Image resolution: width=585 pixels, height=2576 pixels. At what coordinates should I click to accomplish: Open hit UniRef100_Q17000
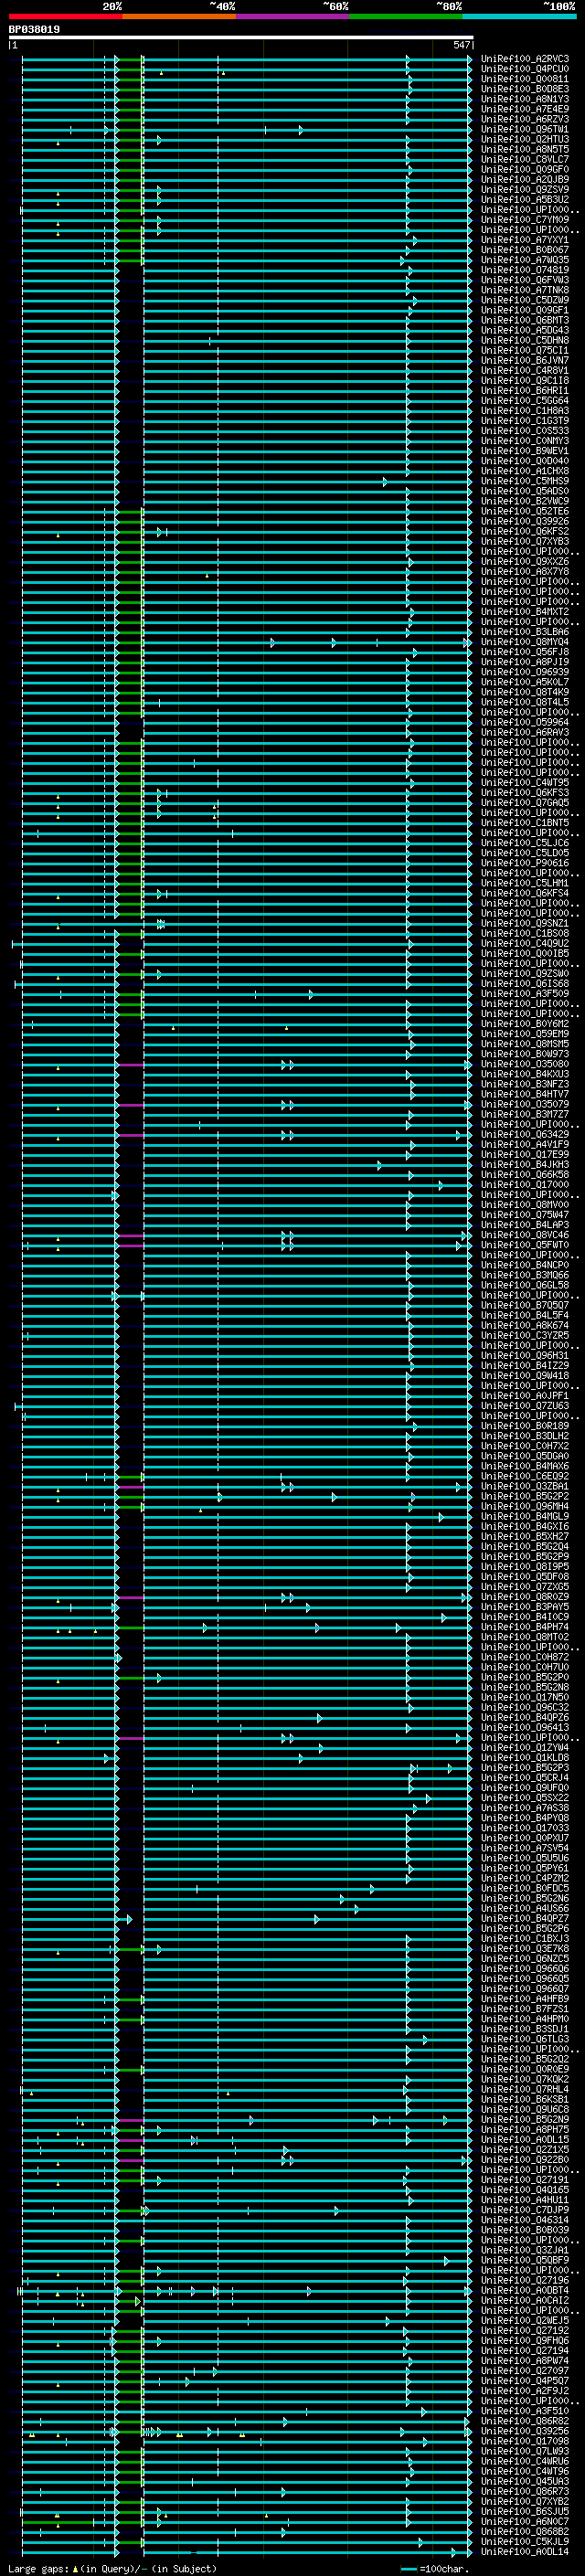[x=524, y=1184]
